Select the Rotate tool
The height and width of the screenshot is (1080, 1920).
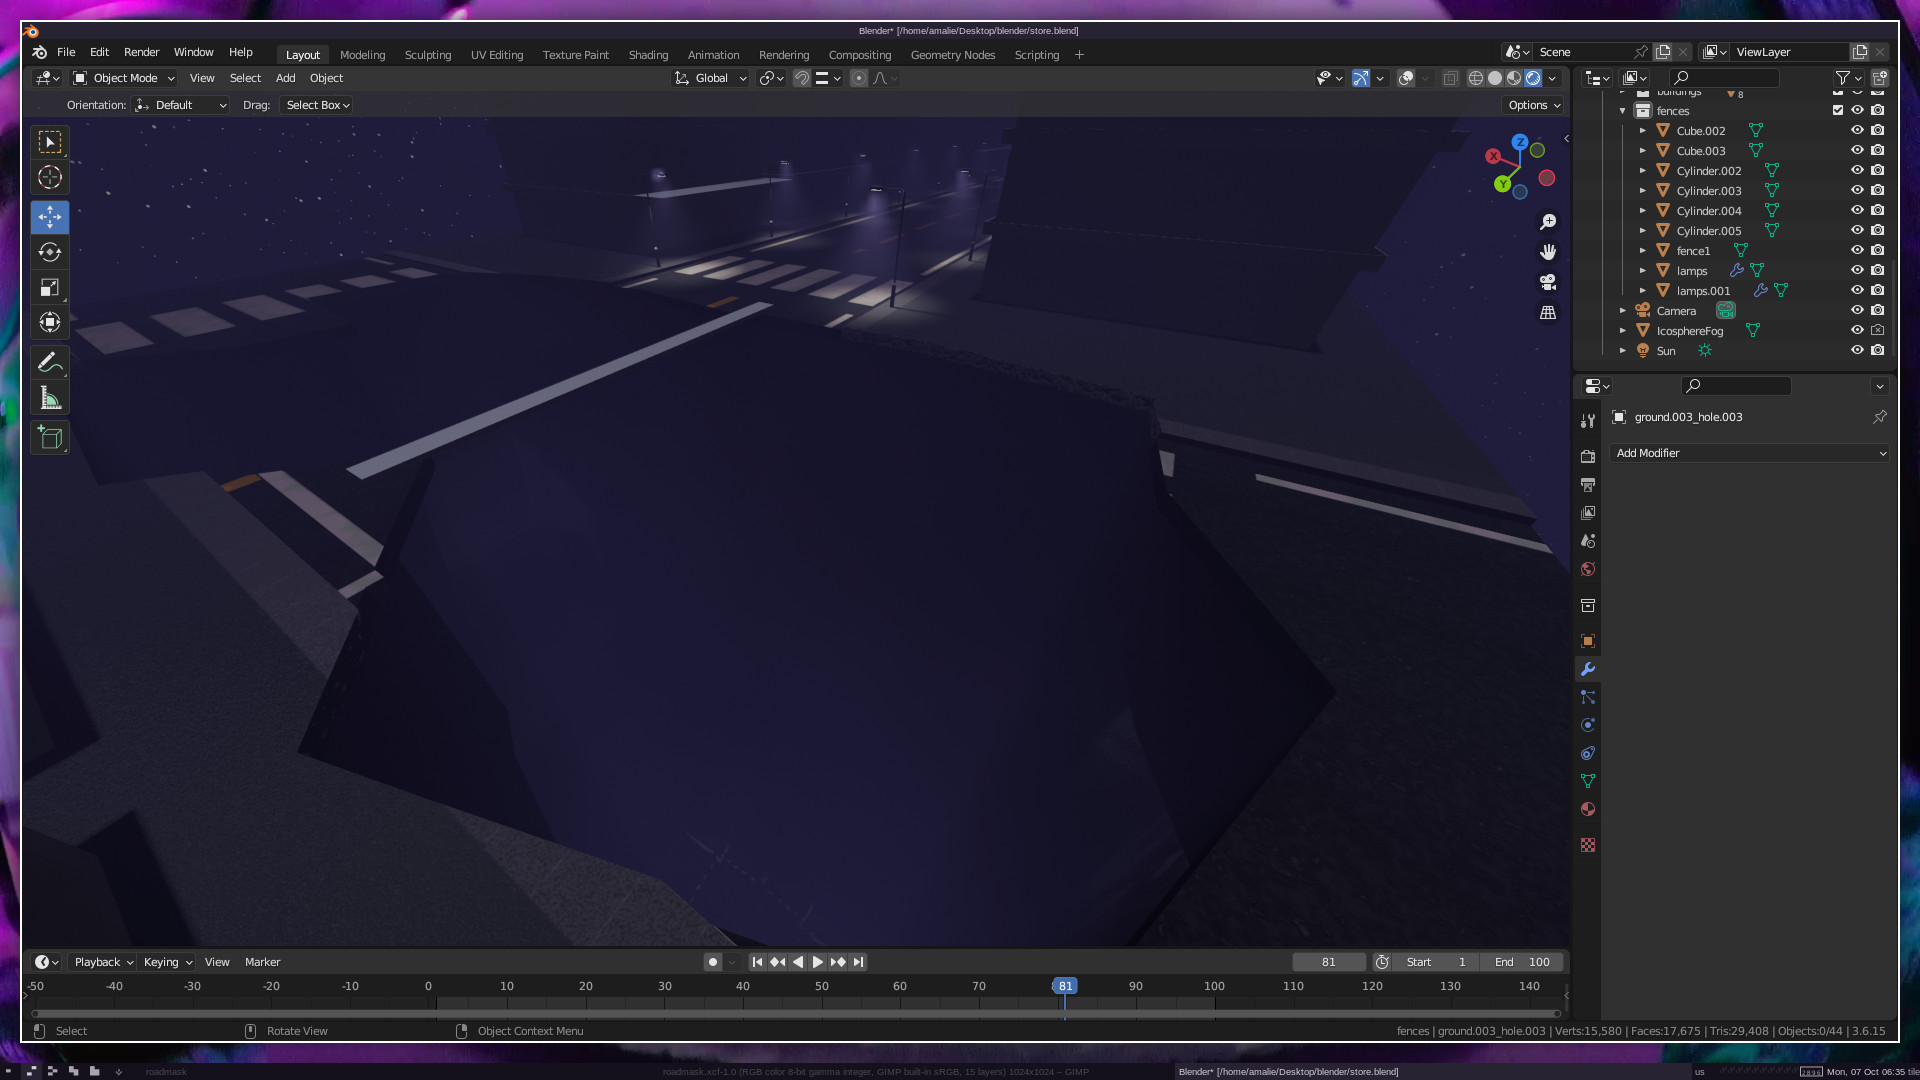point(50,252)
